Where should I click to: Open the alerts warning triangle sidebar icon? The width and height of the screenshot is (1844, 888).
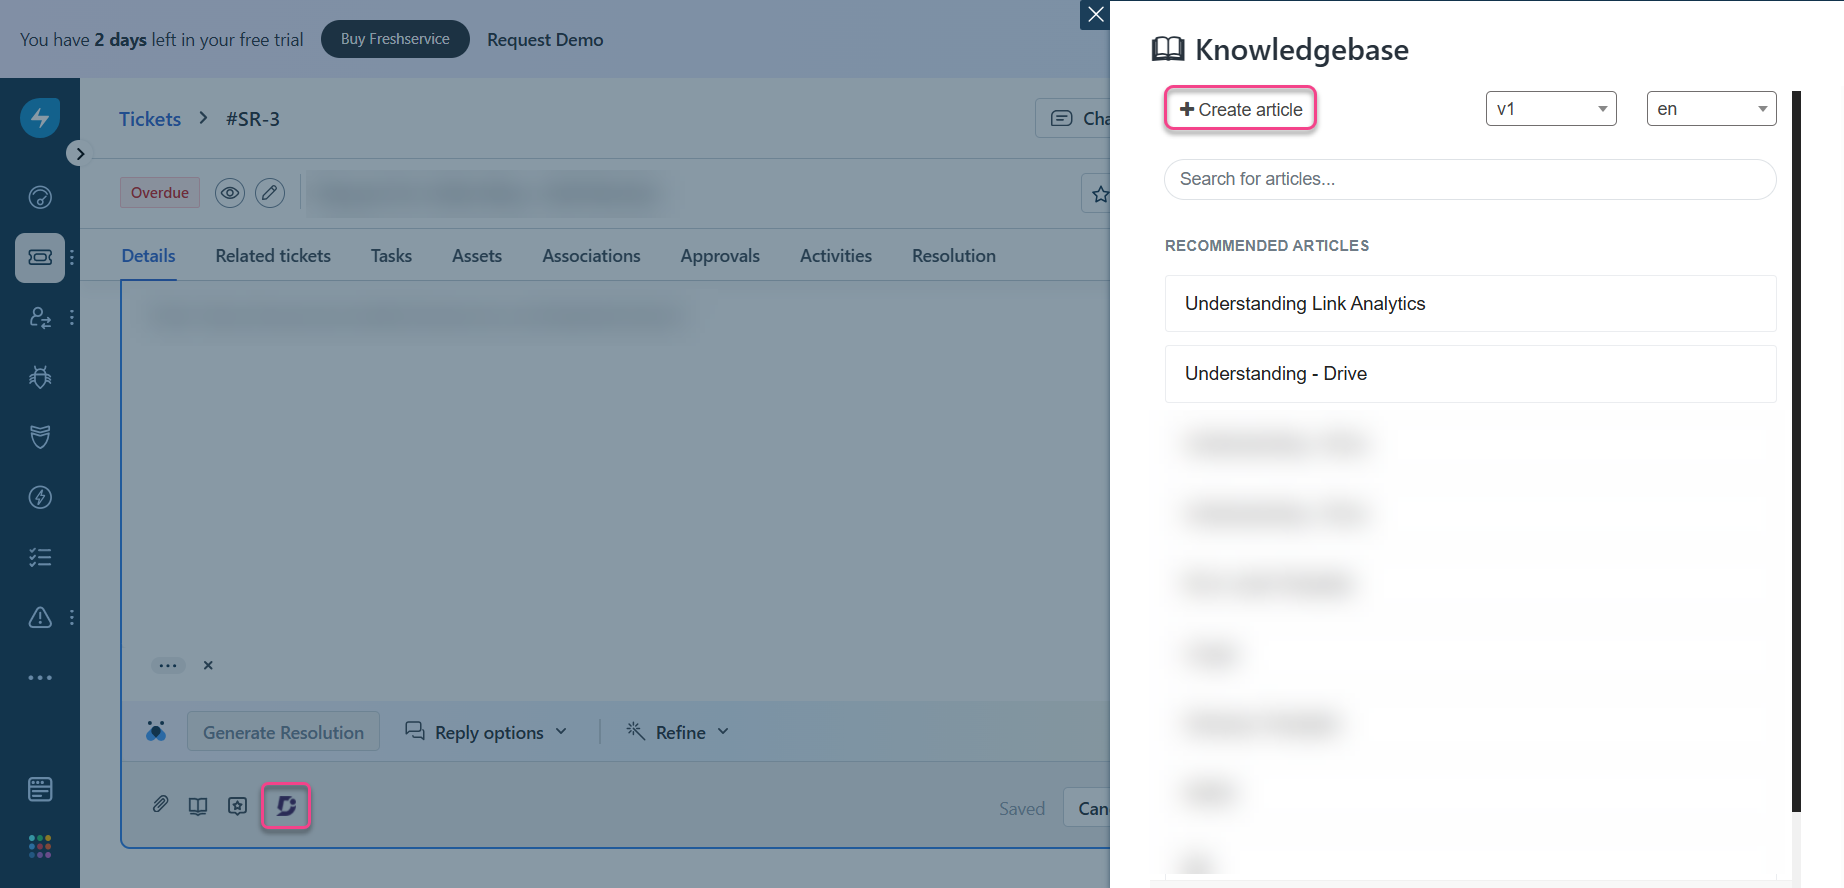(40, 617)
